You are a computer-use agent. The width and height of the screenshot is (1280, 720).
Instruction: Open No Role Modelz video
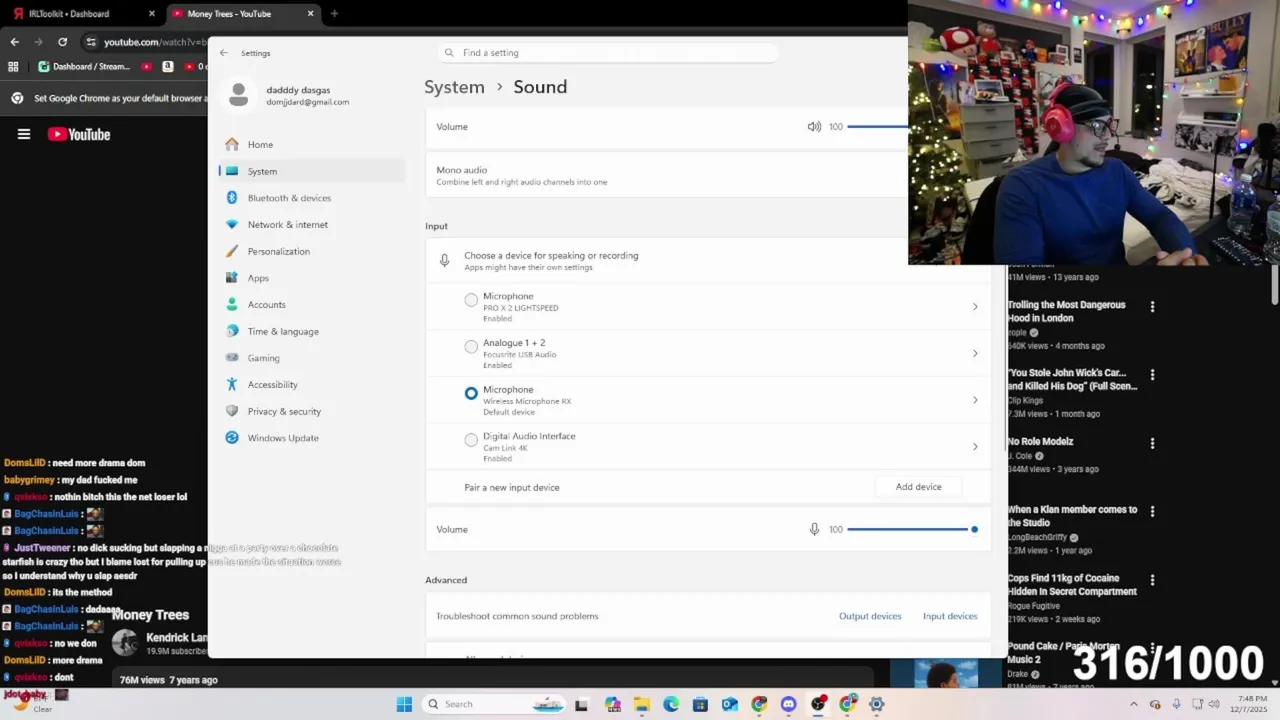[x=1040, y=441]
